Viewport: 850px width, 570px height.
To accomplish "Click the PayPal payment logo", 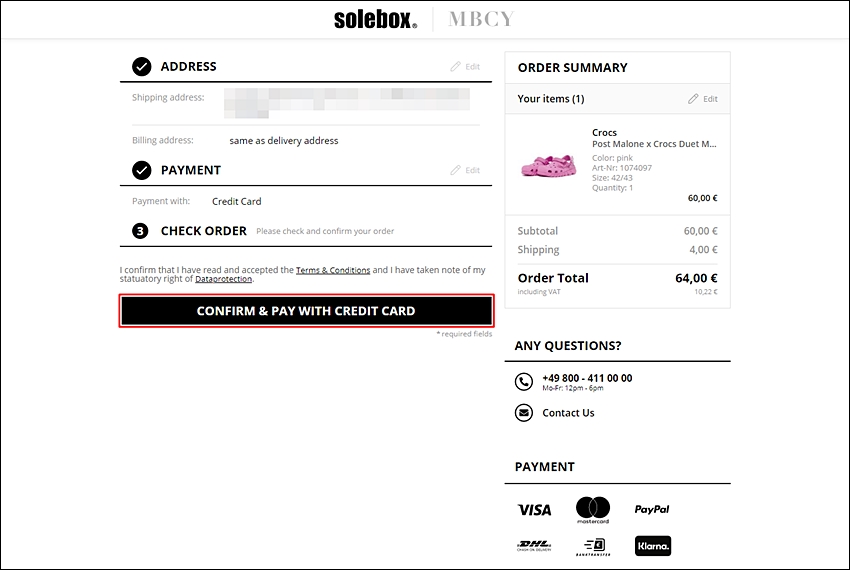I will click(x=652, y=509).
